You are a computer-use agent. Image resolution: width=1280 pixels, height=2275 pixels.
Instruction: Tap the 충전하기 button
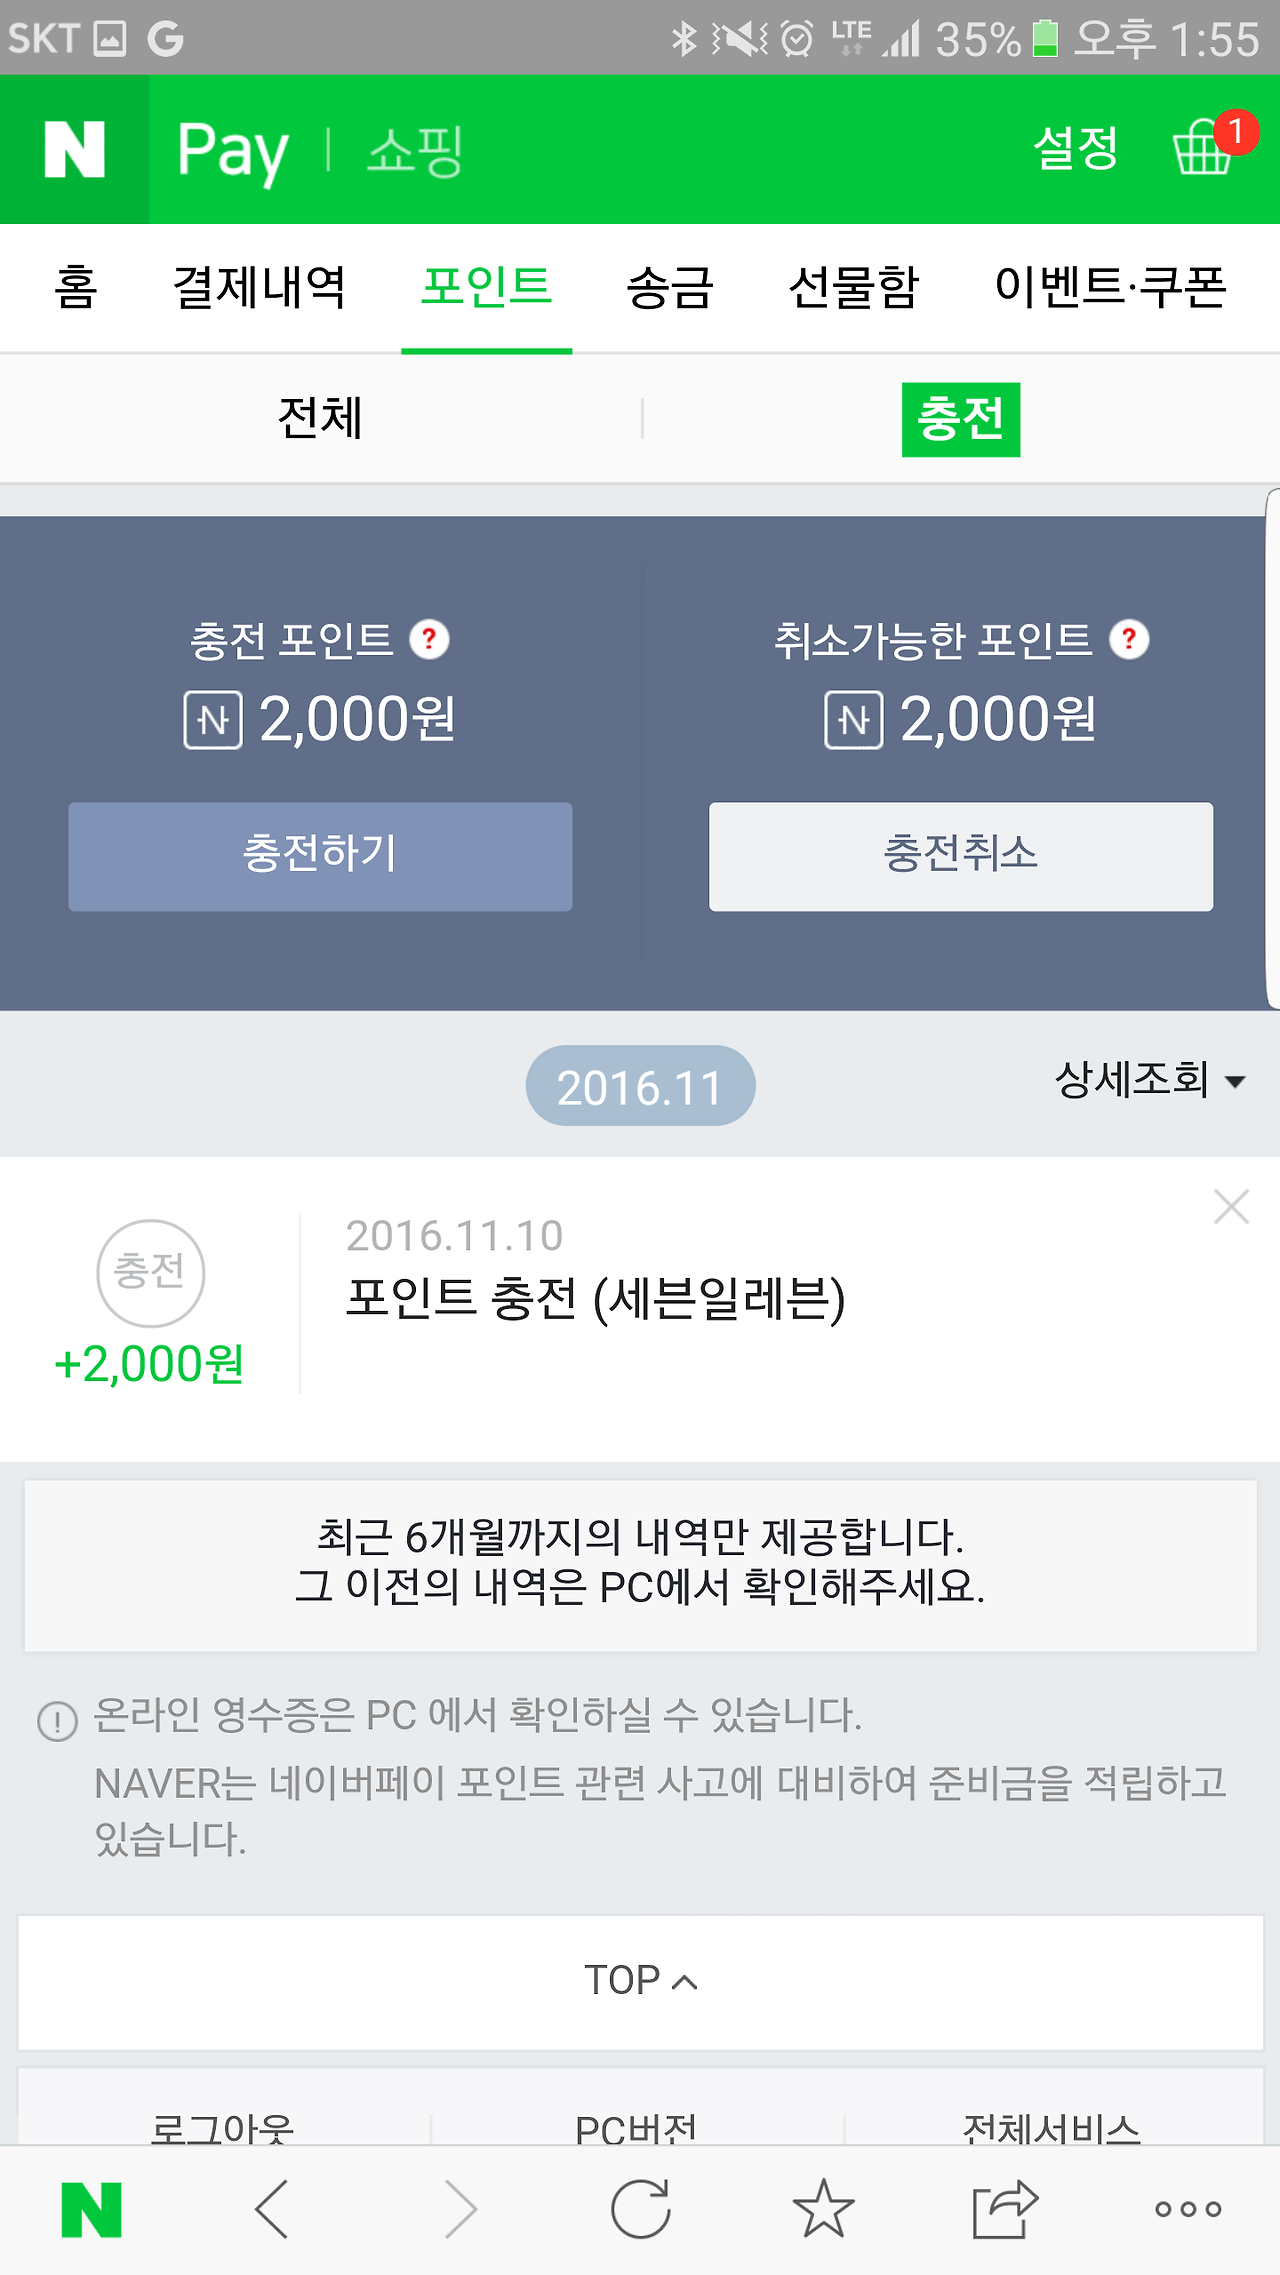pos(320,856)
